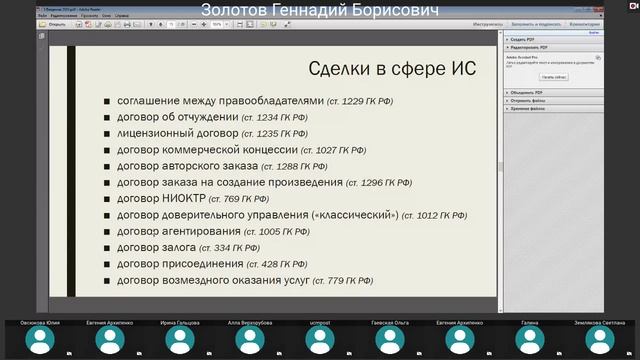The image size is (640, 360).
Task: Click the read mode expand icon
Action: tap(287, 24)
